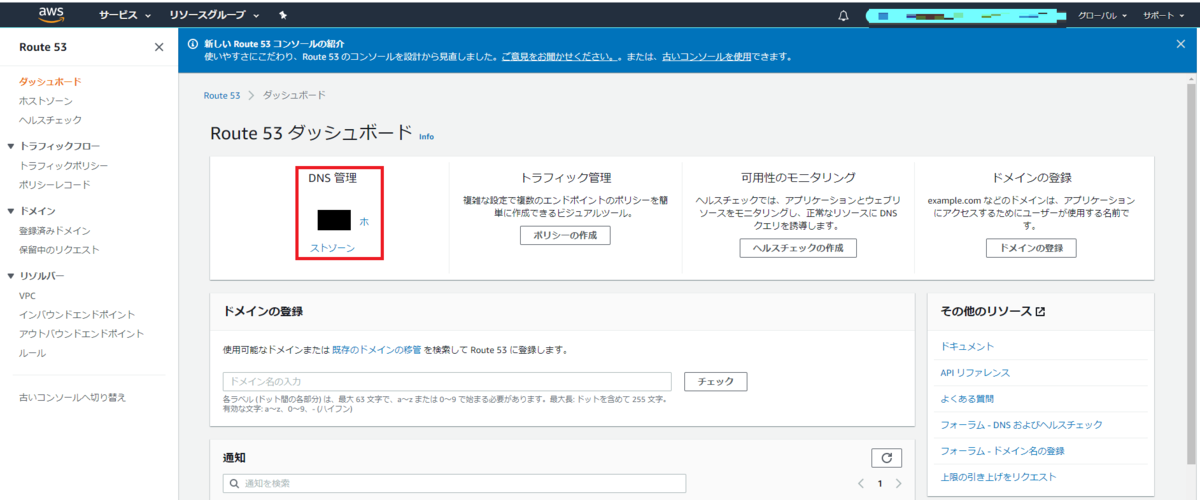Collapse the トラフィックフロー section
The height and width of the screenshot is (500, 1200).
pyautogui.click(x=11, y=146)
